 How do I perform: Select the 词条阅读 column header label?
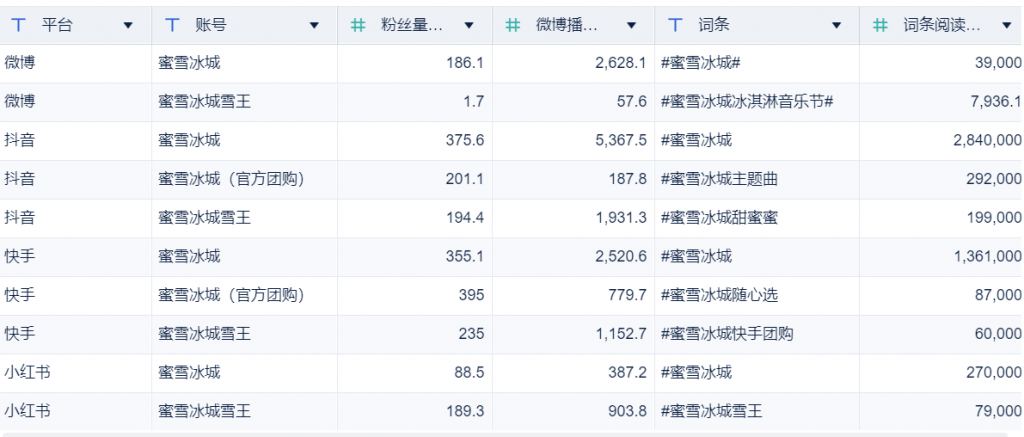point(942,25)
